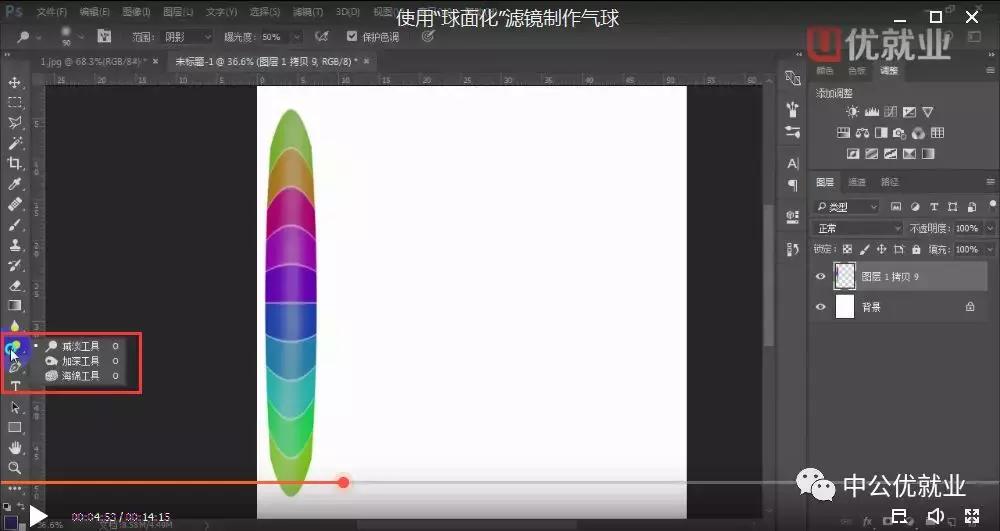Select the Move tool

click(15, 82)
